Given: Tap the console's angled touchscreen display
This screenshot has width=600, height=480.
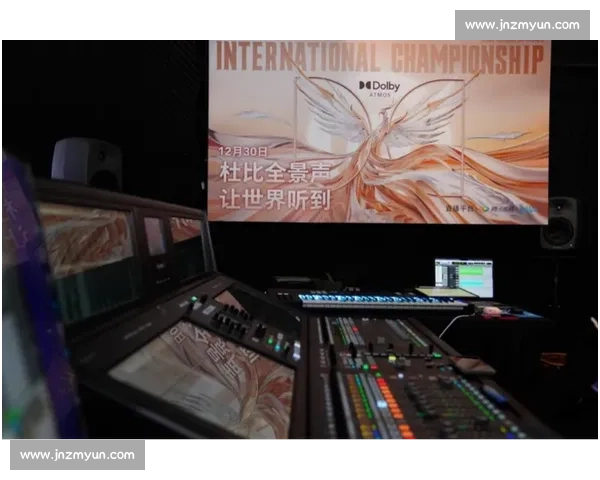Looking at the screenshot, I should [200, 385].
